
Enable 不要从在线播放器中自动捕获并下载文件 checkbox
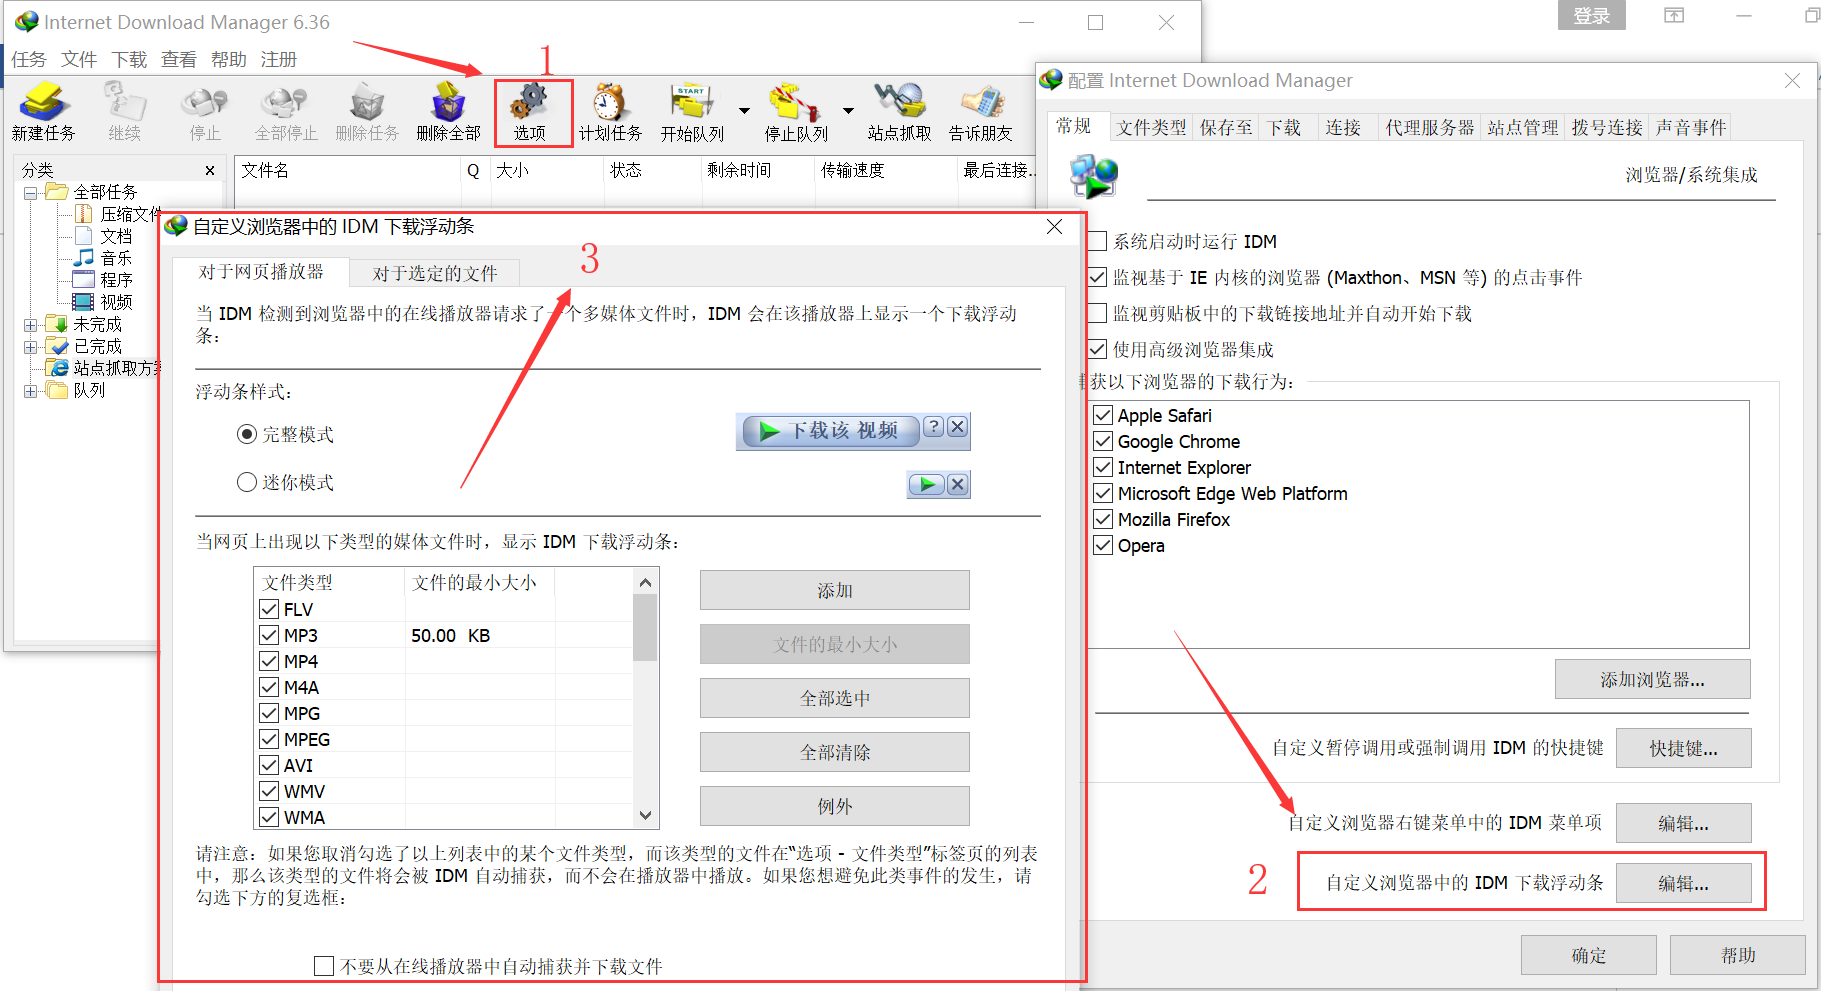pos(324,966)
